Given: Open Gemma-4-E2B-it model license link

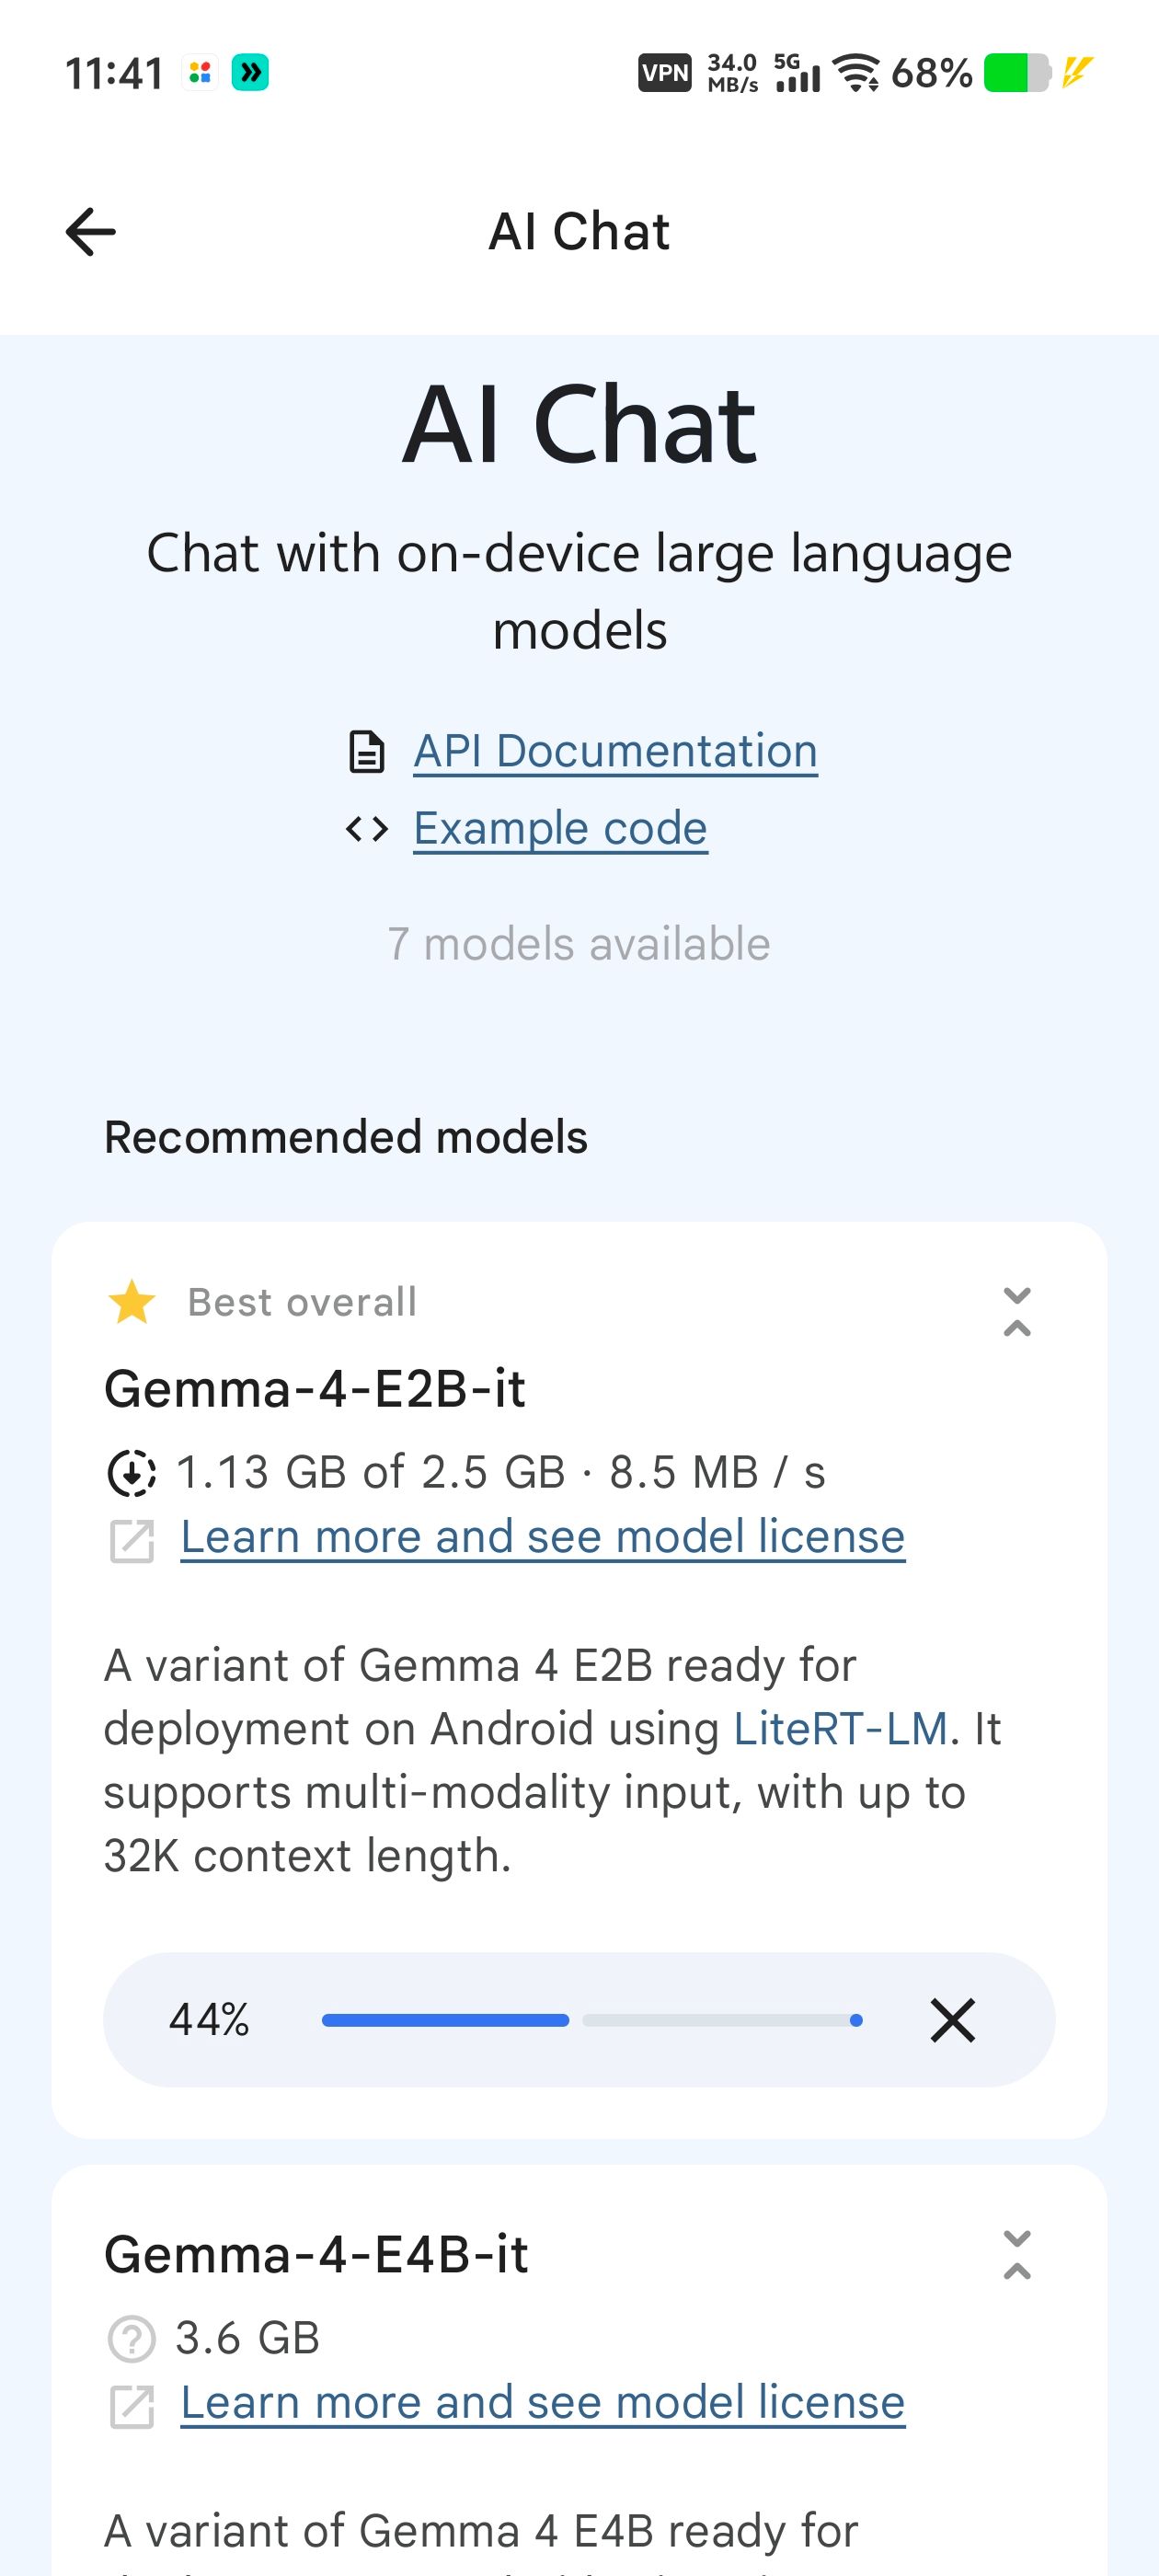Looking at the screenshot, I should point(542,1537).
